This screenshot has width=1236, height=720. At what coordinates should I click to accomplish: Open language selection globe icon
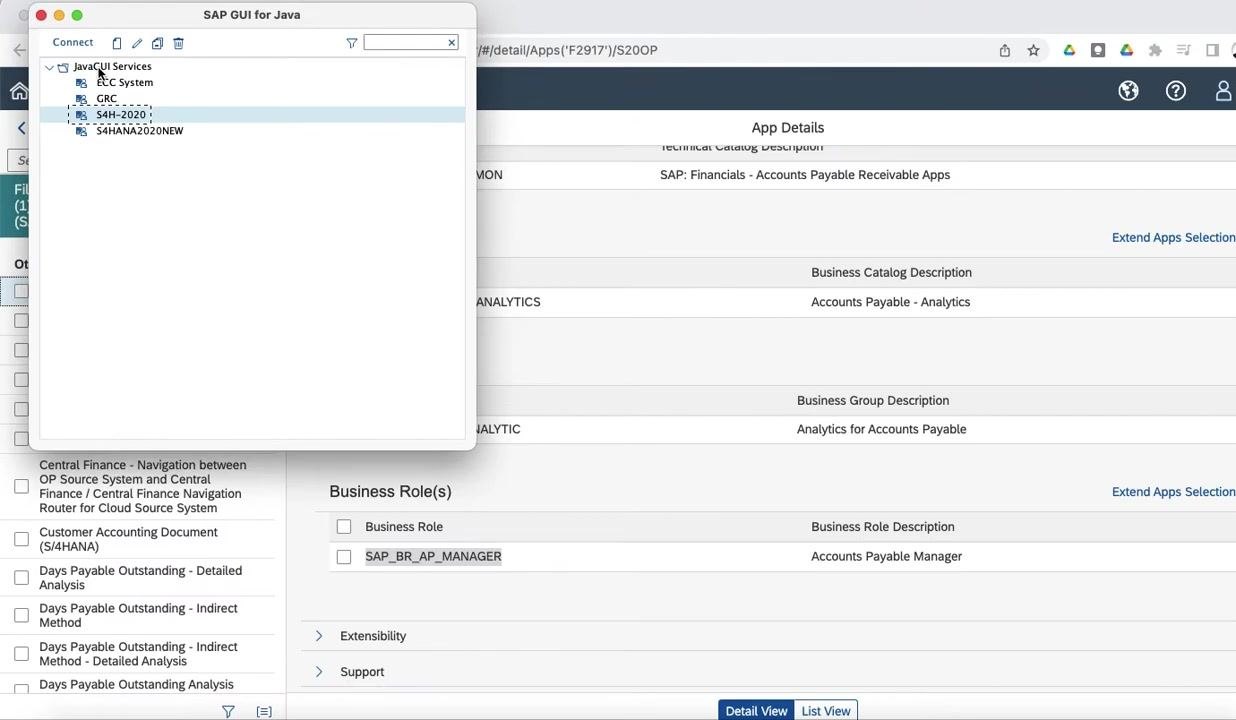[x=1128, y=91]
